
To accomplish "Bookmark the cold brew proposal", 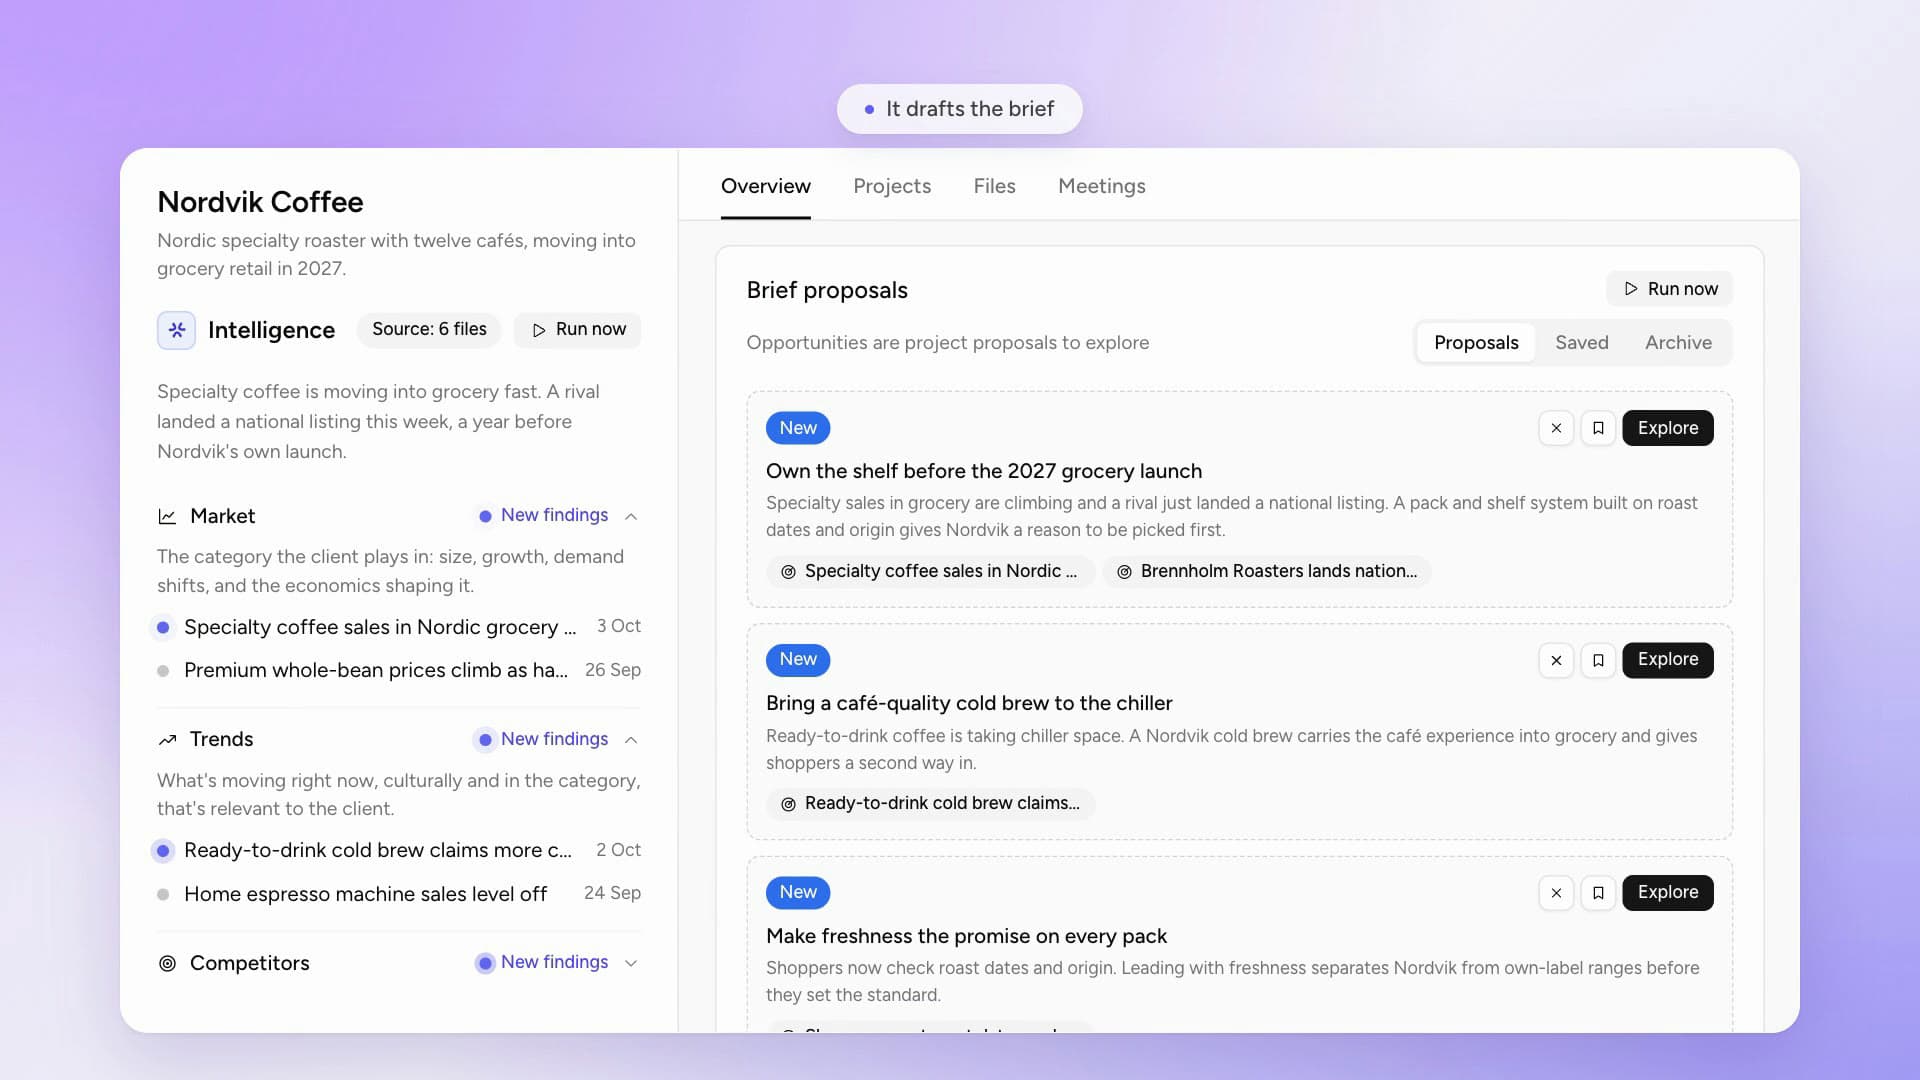I will pos(1598,660).
